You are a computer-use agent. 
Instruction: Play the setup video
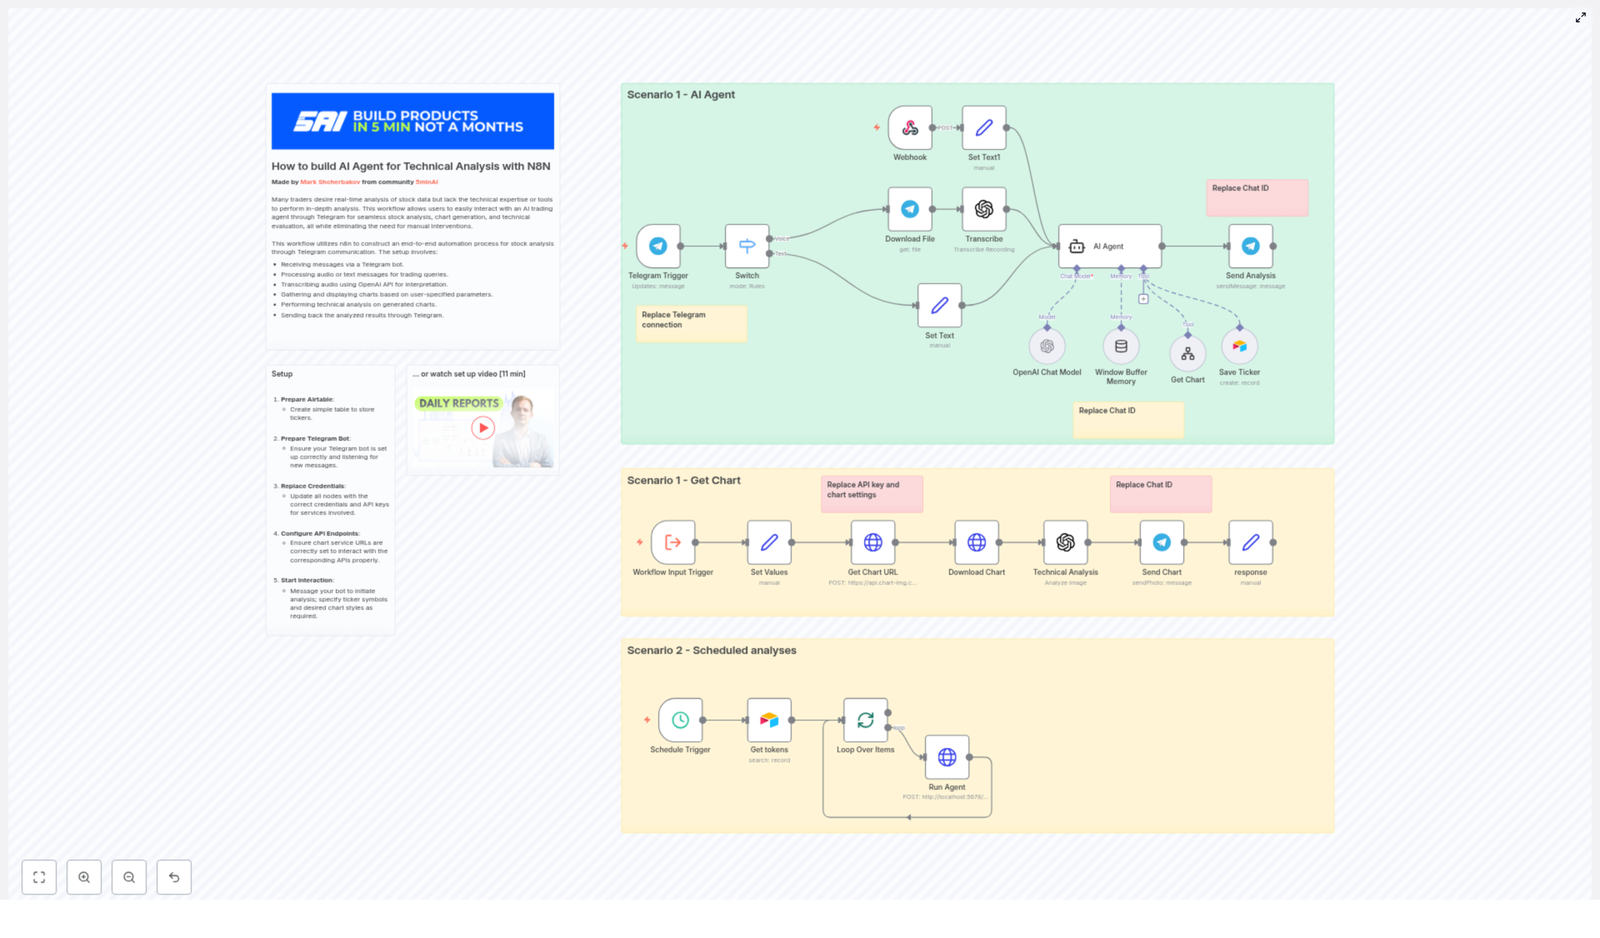coord(483,427)
